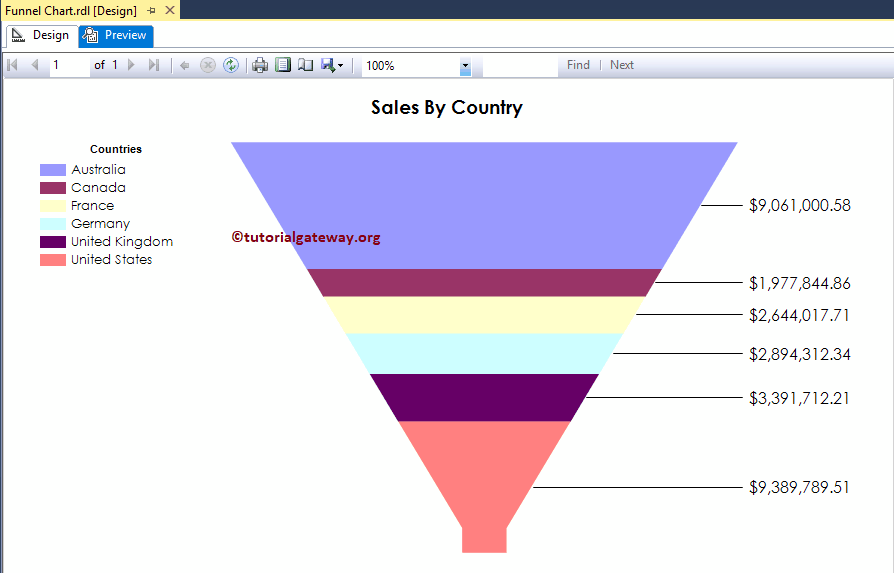The image size is (894, 573).
Task: Click the find text input box
Action: tap(520, 66)
